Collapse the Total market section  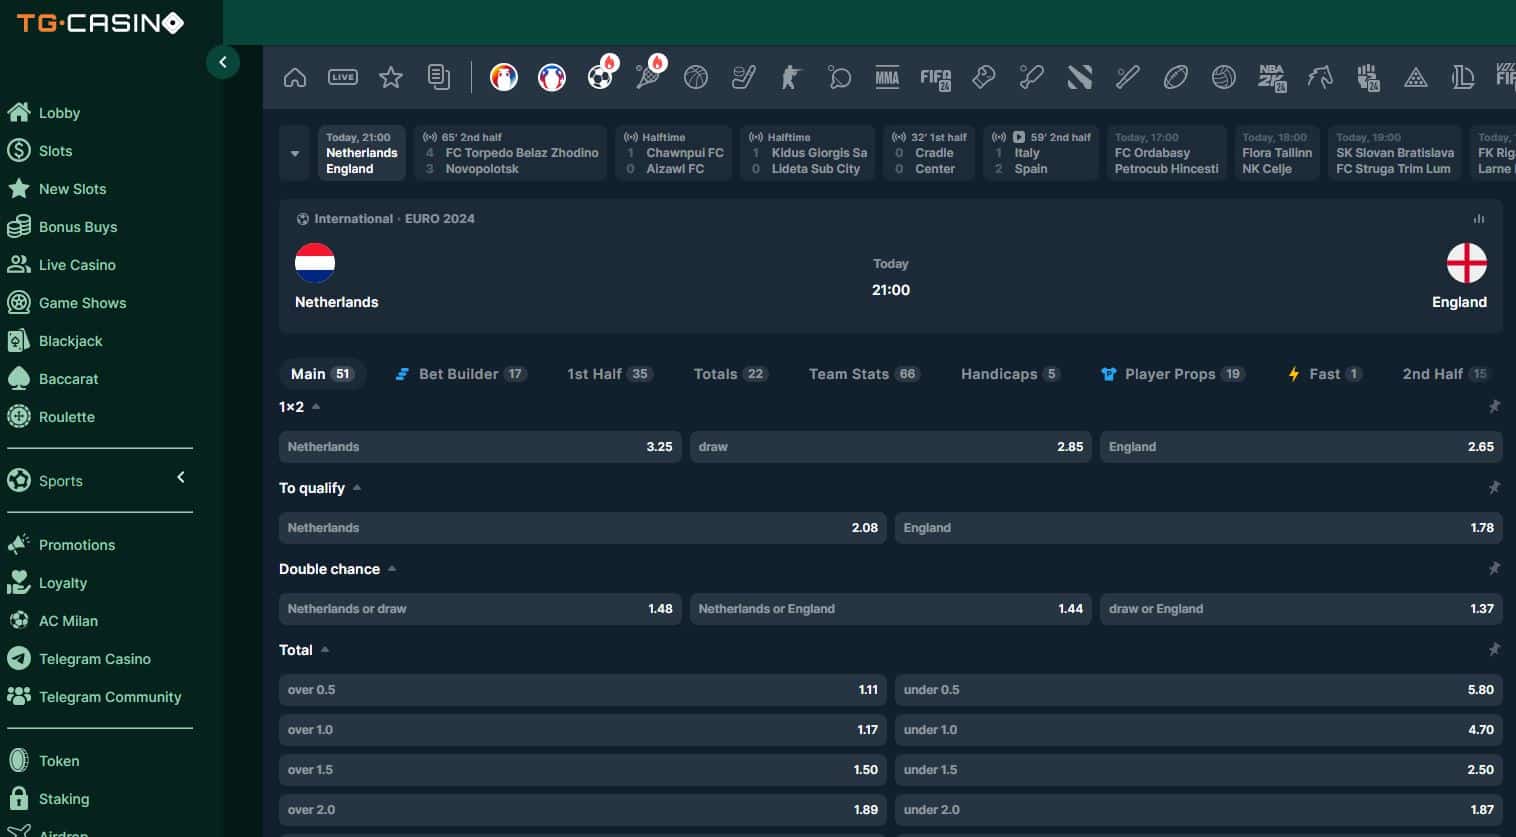click(325, 650)
